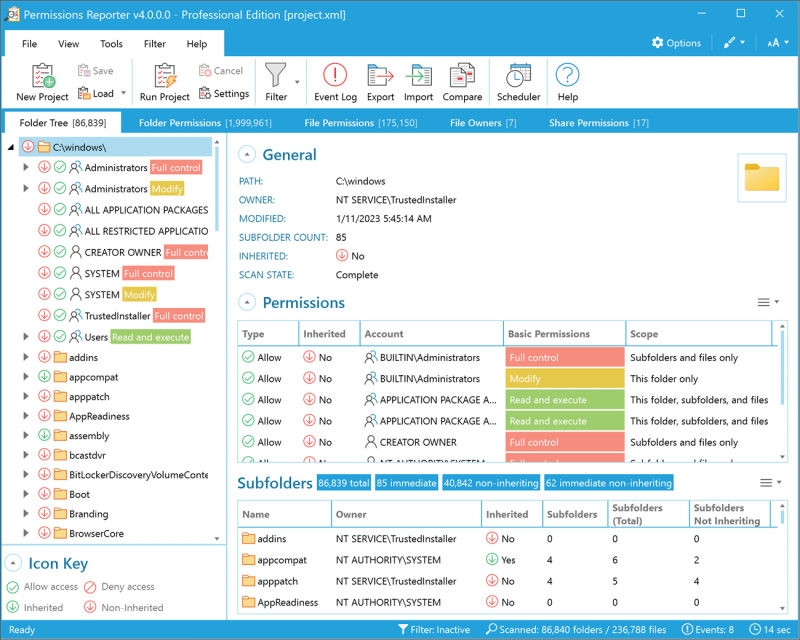The height and width of the screenshot is (640, 800).
Task: Expand the addins folder tree node
Action: 27,357
